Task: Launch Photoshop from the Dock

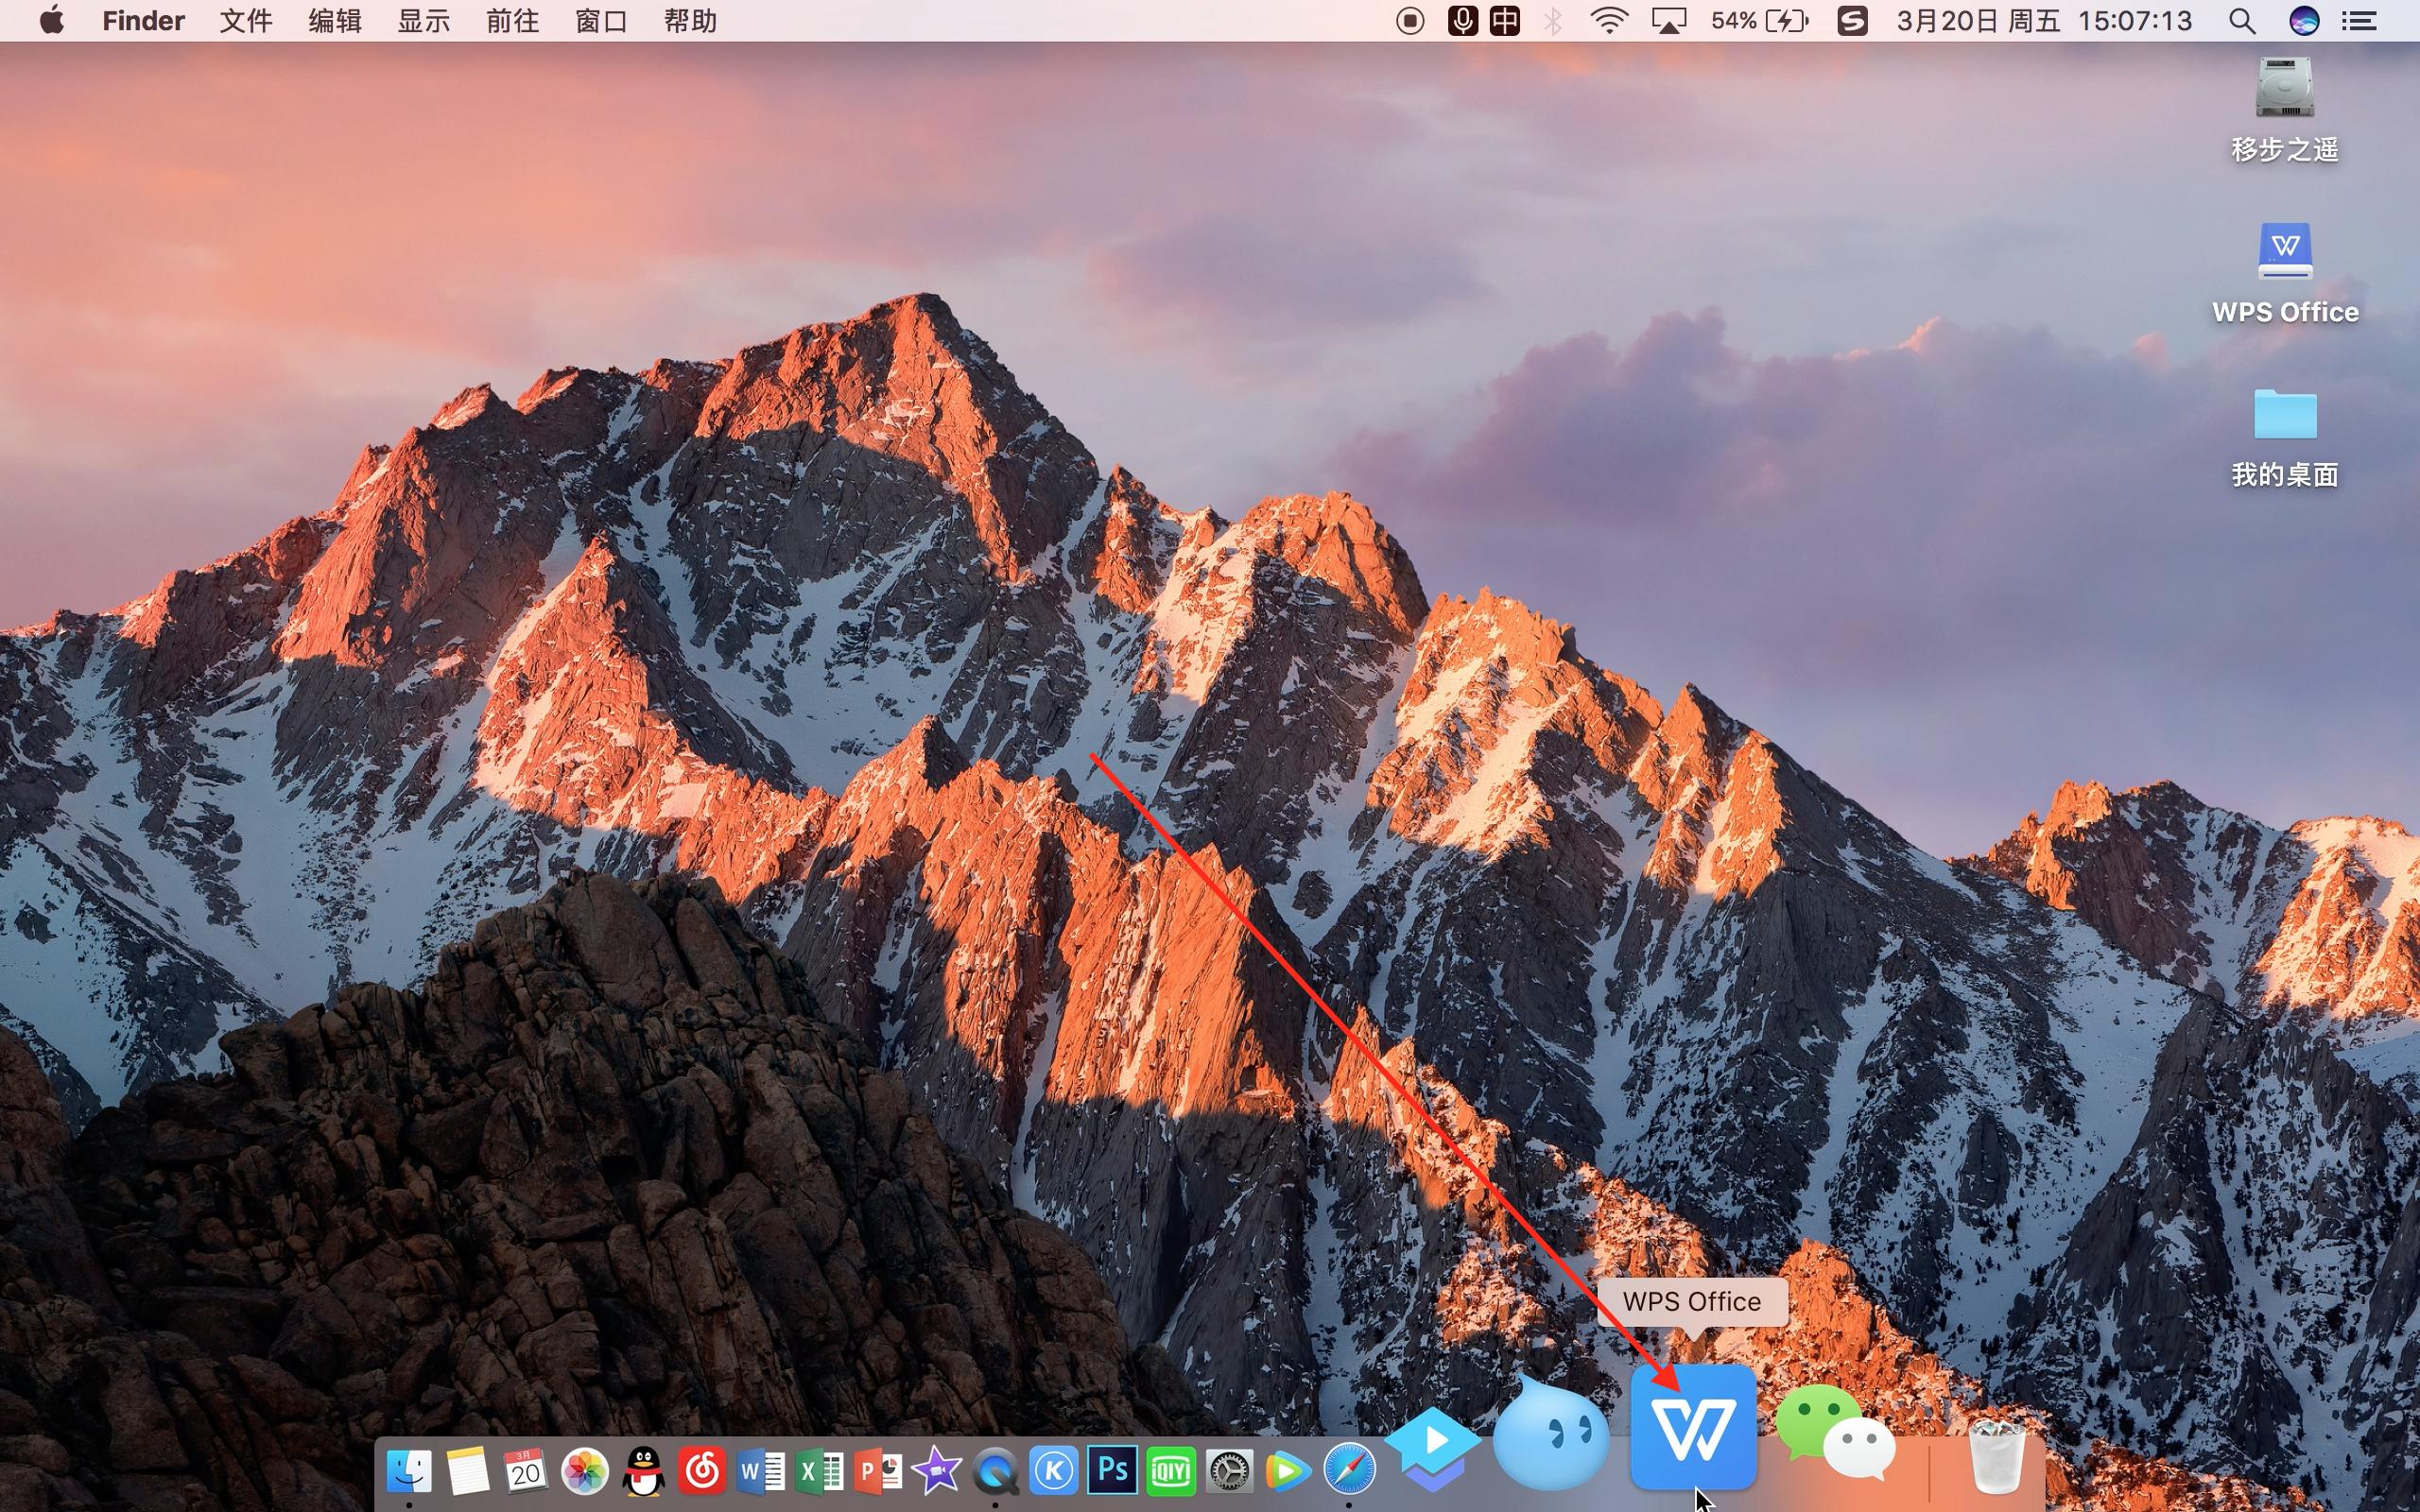Action: coord(1110,1470)
